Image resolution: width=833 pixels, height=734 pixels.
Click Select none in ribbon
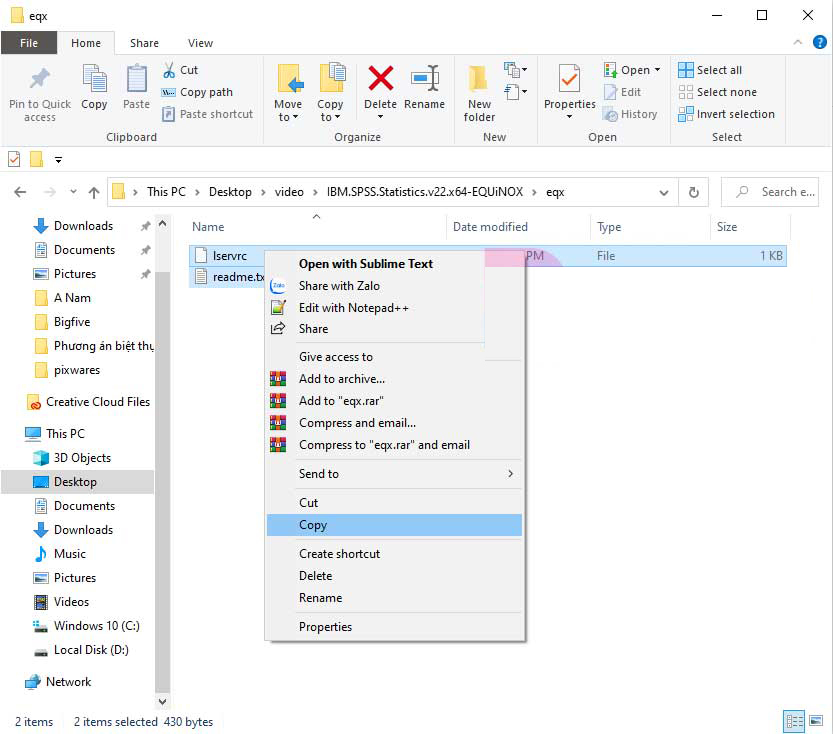717,92
